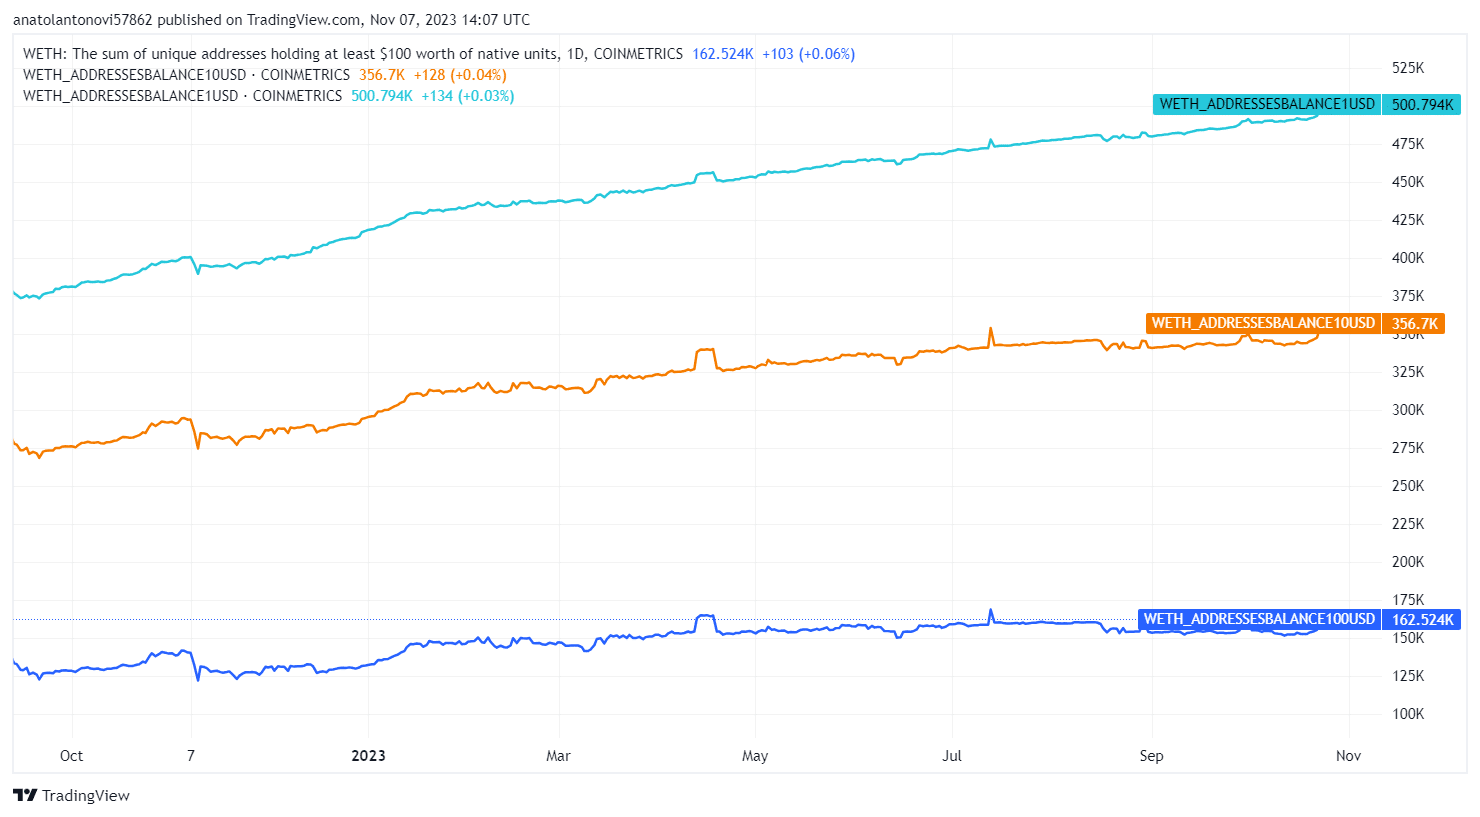Click the Jul label on time axis
1480x817 pixels.
click(952, 756)
